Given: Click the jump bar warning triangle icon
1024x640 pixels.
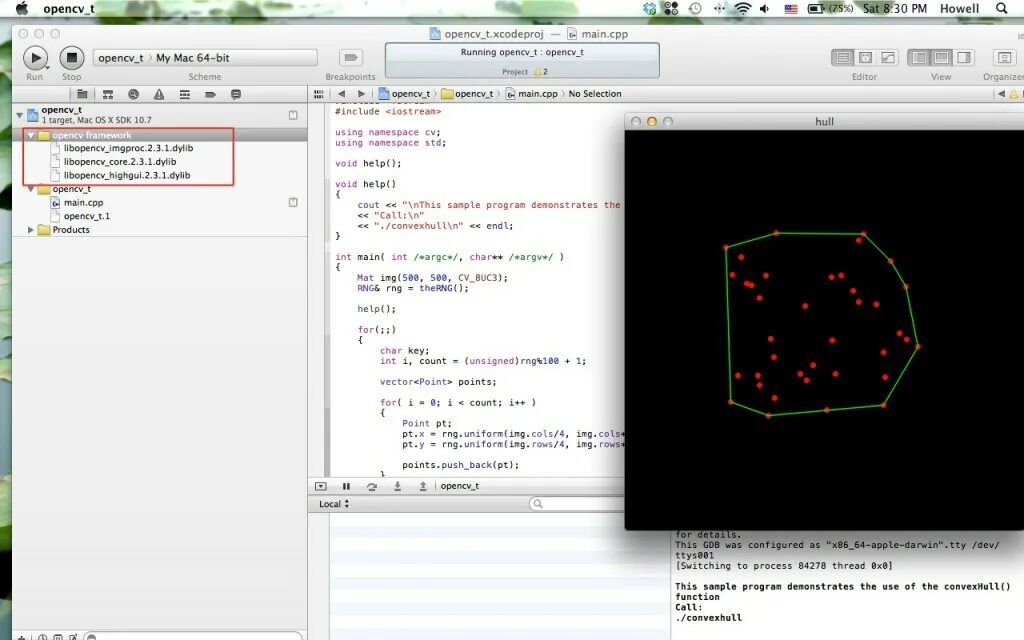Looking at the screenshot, I should pyautogui.click(x=1014, y=94).
